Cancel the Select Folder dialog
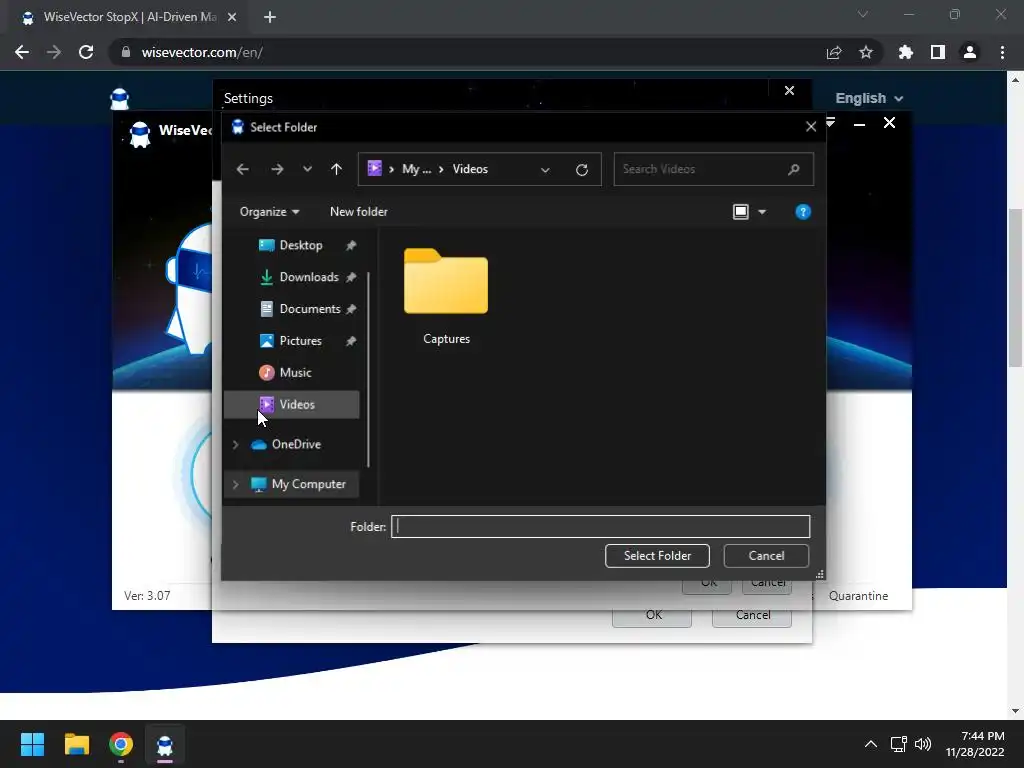1024x768 pixels. 766,556
